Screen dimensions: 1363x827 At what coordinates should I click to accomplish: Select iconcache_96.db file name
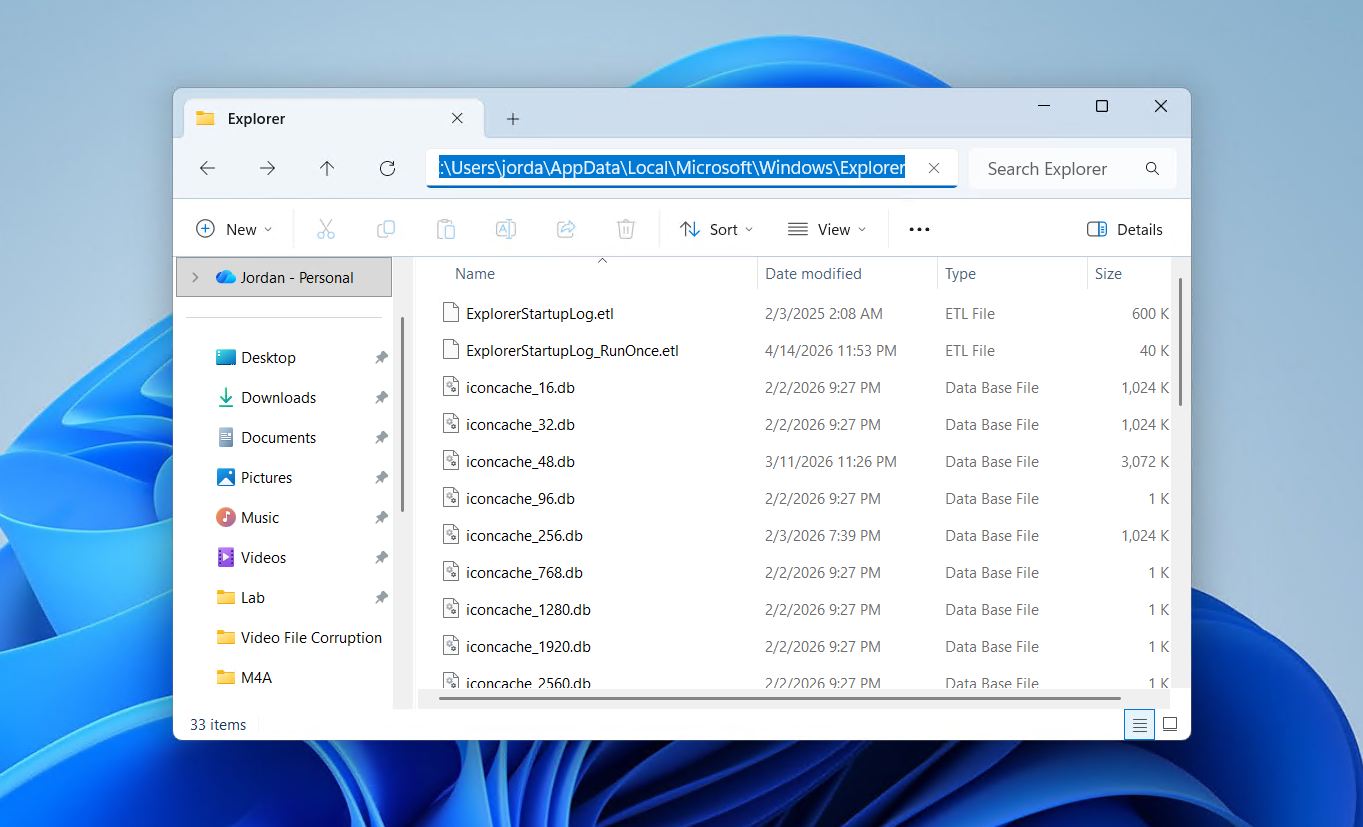[520, 498]
